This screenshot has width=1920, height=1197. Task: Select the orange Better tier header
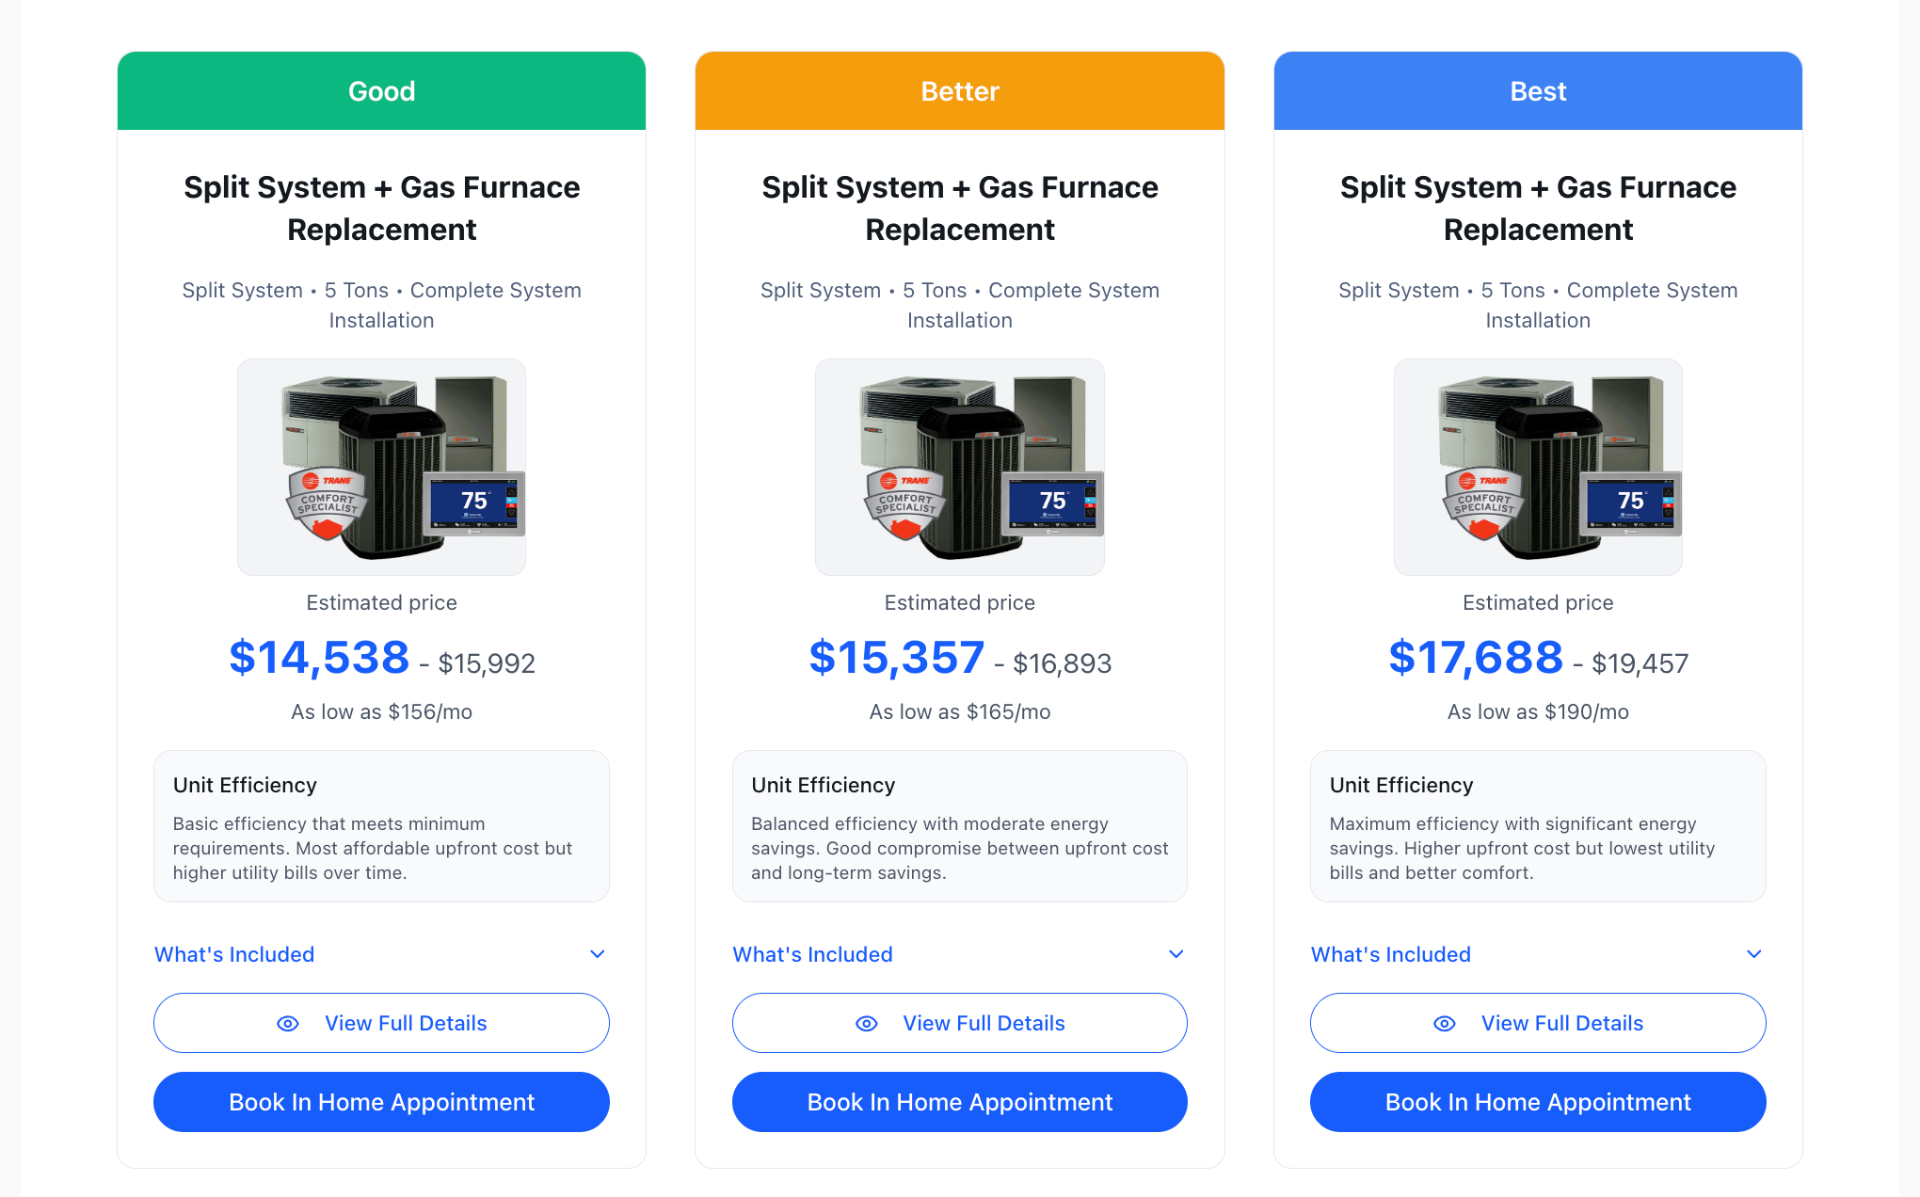click(959, 91)
